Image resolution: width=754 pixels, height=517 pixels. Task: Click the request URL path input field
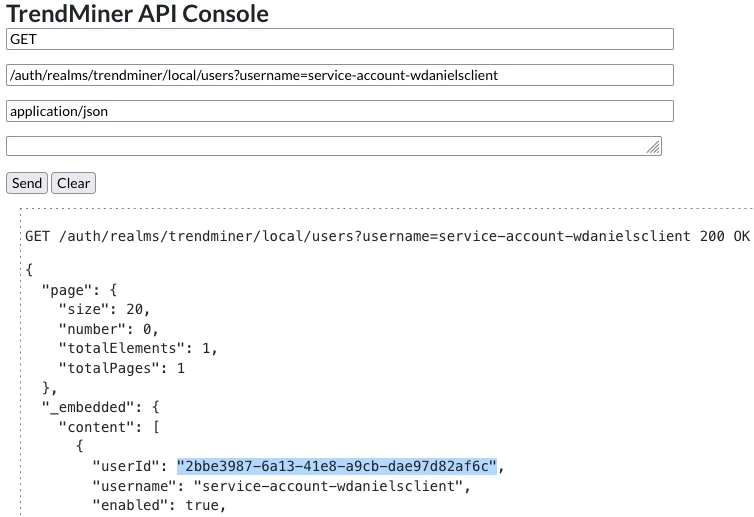point(339,75)
